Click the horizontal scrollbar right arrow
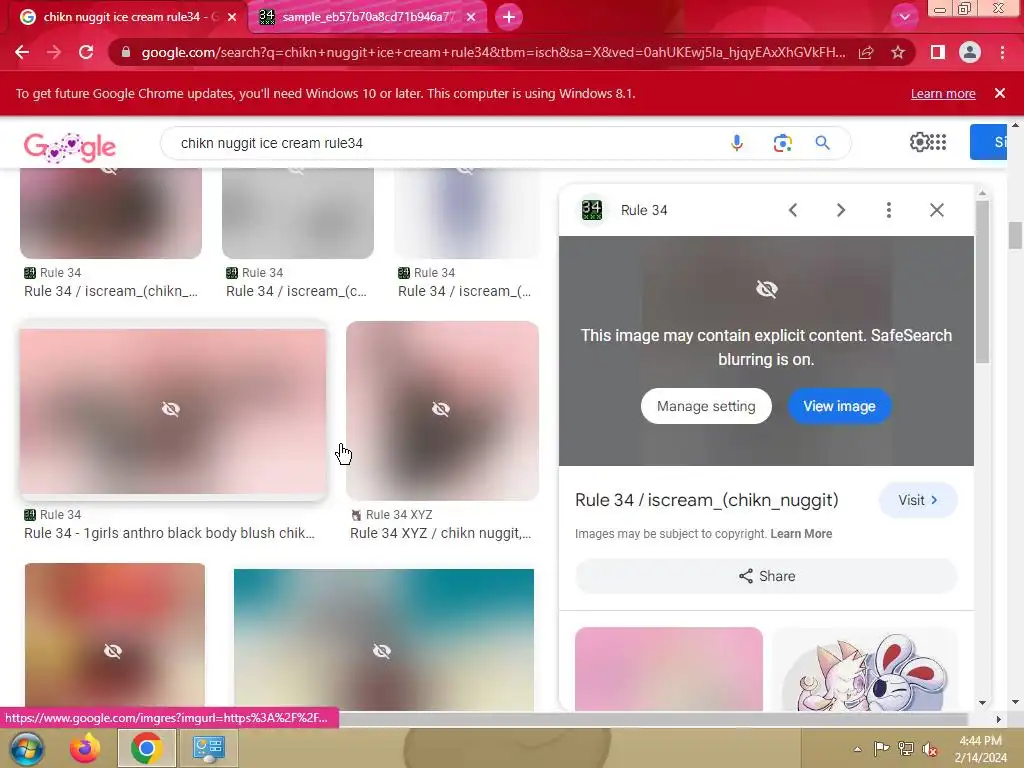 999,719
